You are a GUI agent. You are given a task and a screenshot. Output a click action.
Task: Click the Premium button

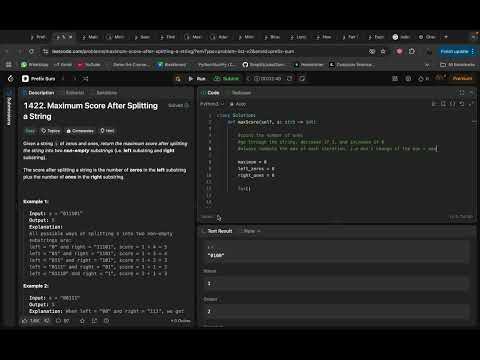462,78
